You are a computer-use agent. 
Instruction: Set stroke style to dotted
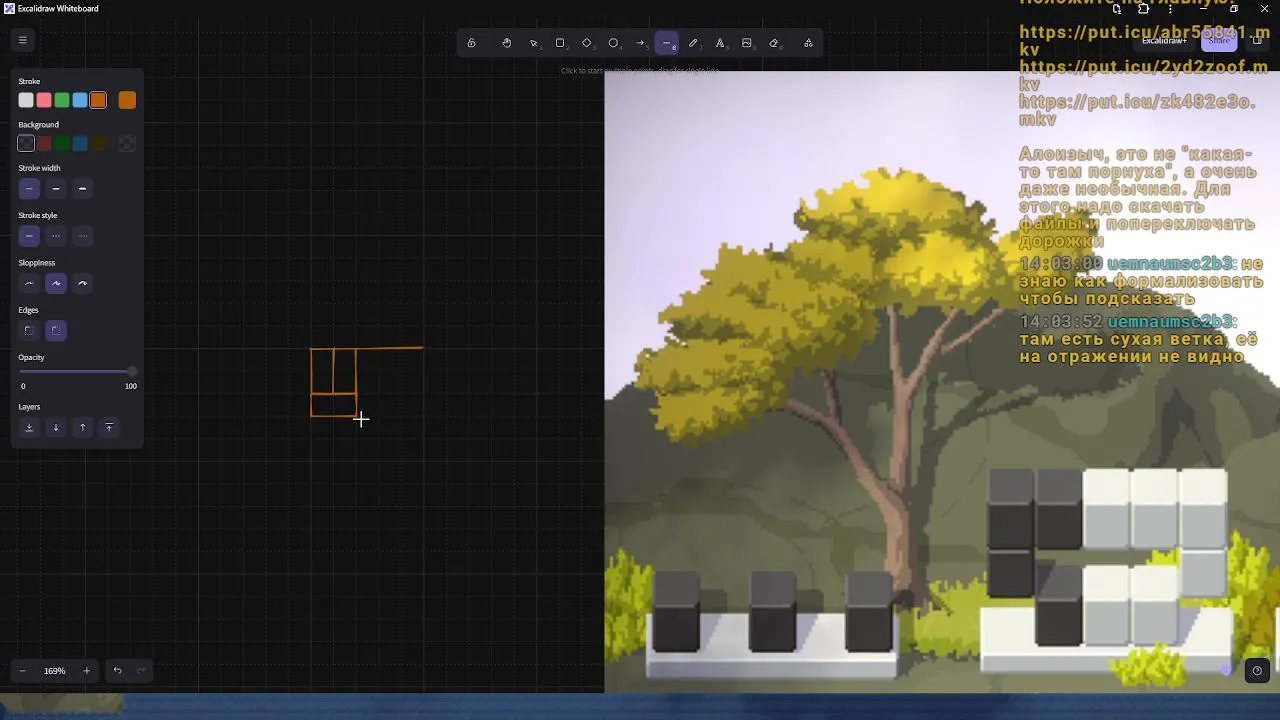pos(82,236)
